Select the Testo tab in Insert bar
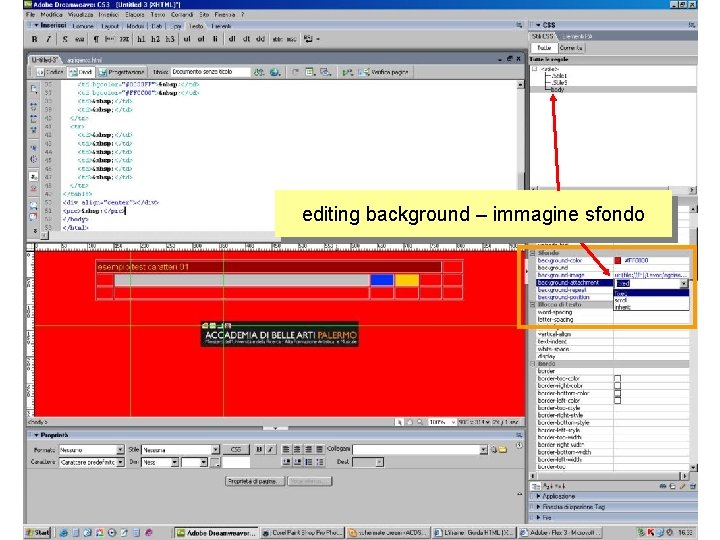This screenshot has height=540, width=720. pyautogui.click(x=196, y=26)
